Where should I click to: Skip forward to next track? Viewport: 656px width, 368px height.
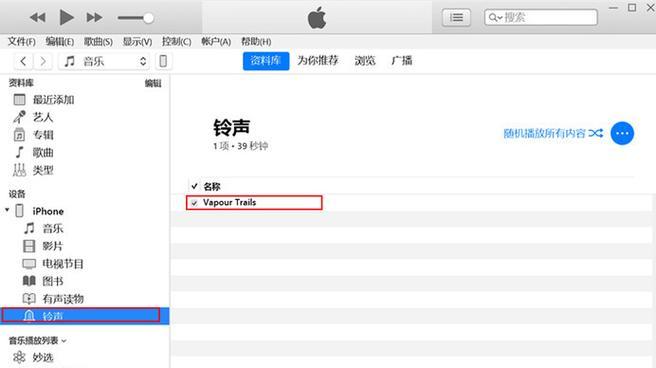94,18
